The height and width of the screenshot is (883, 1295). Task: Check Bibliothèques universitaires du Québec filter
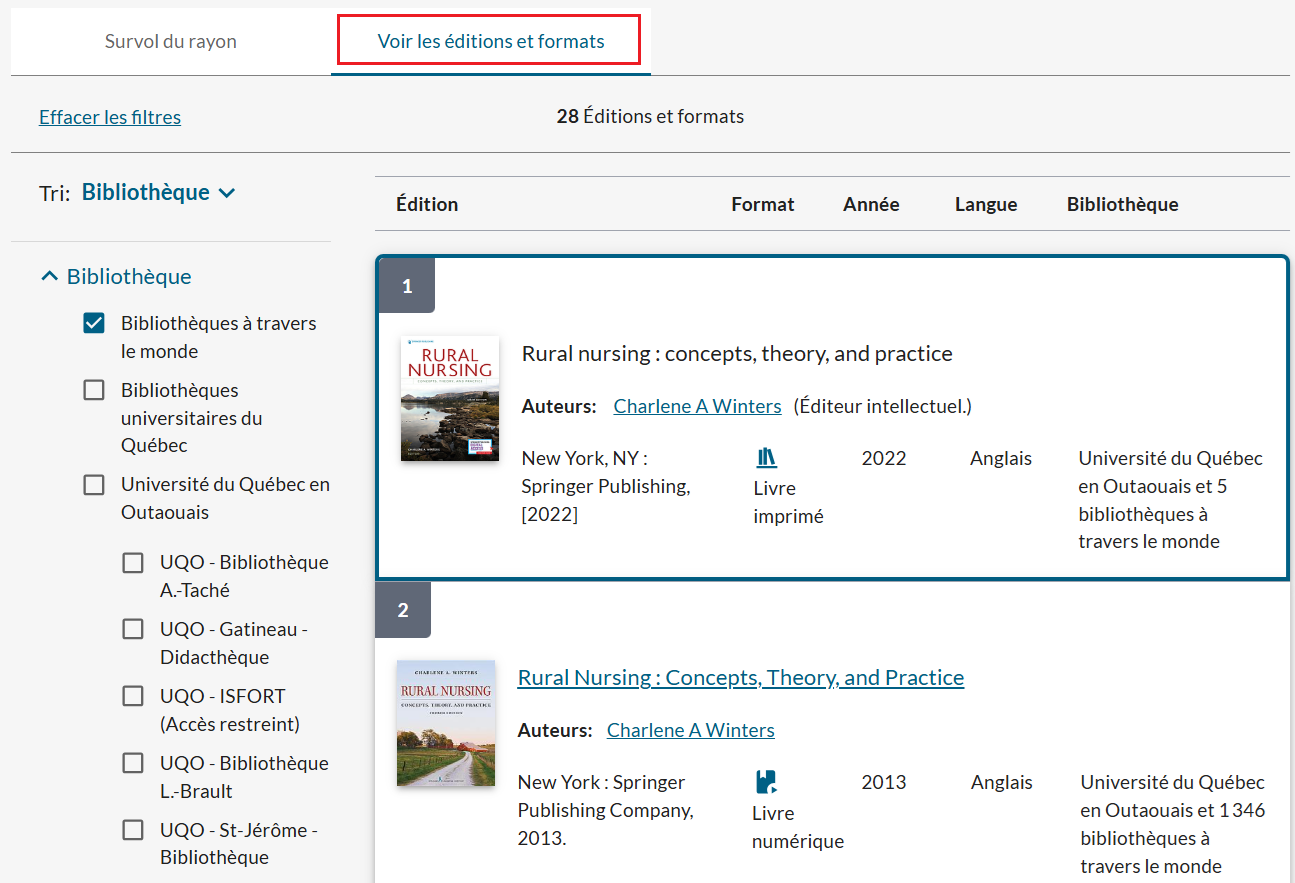[94, 390]
